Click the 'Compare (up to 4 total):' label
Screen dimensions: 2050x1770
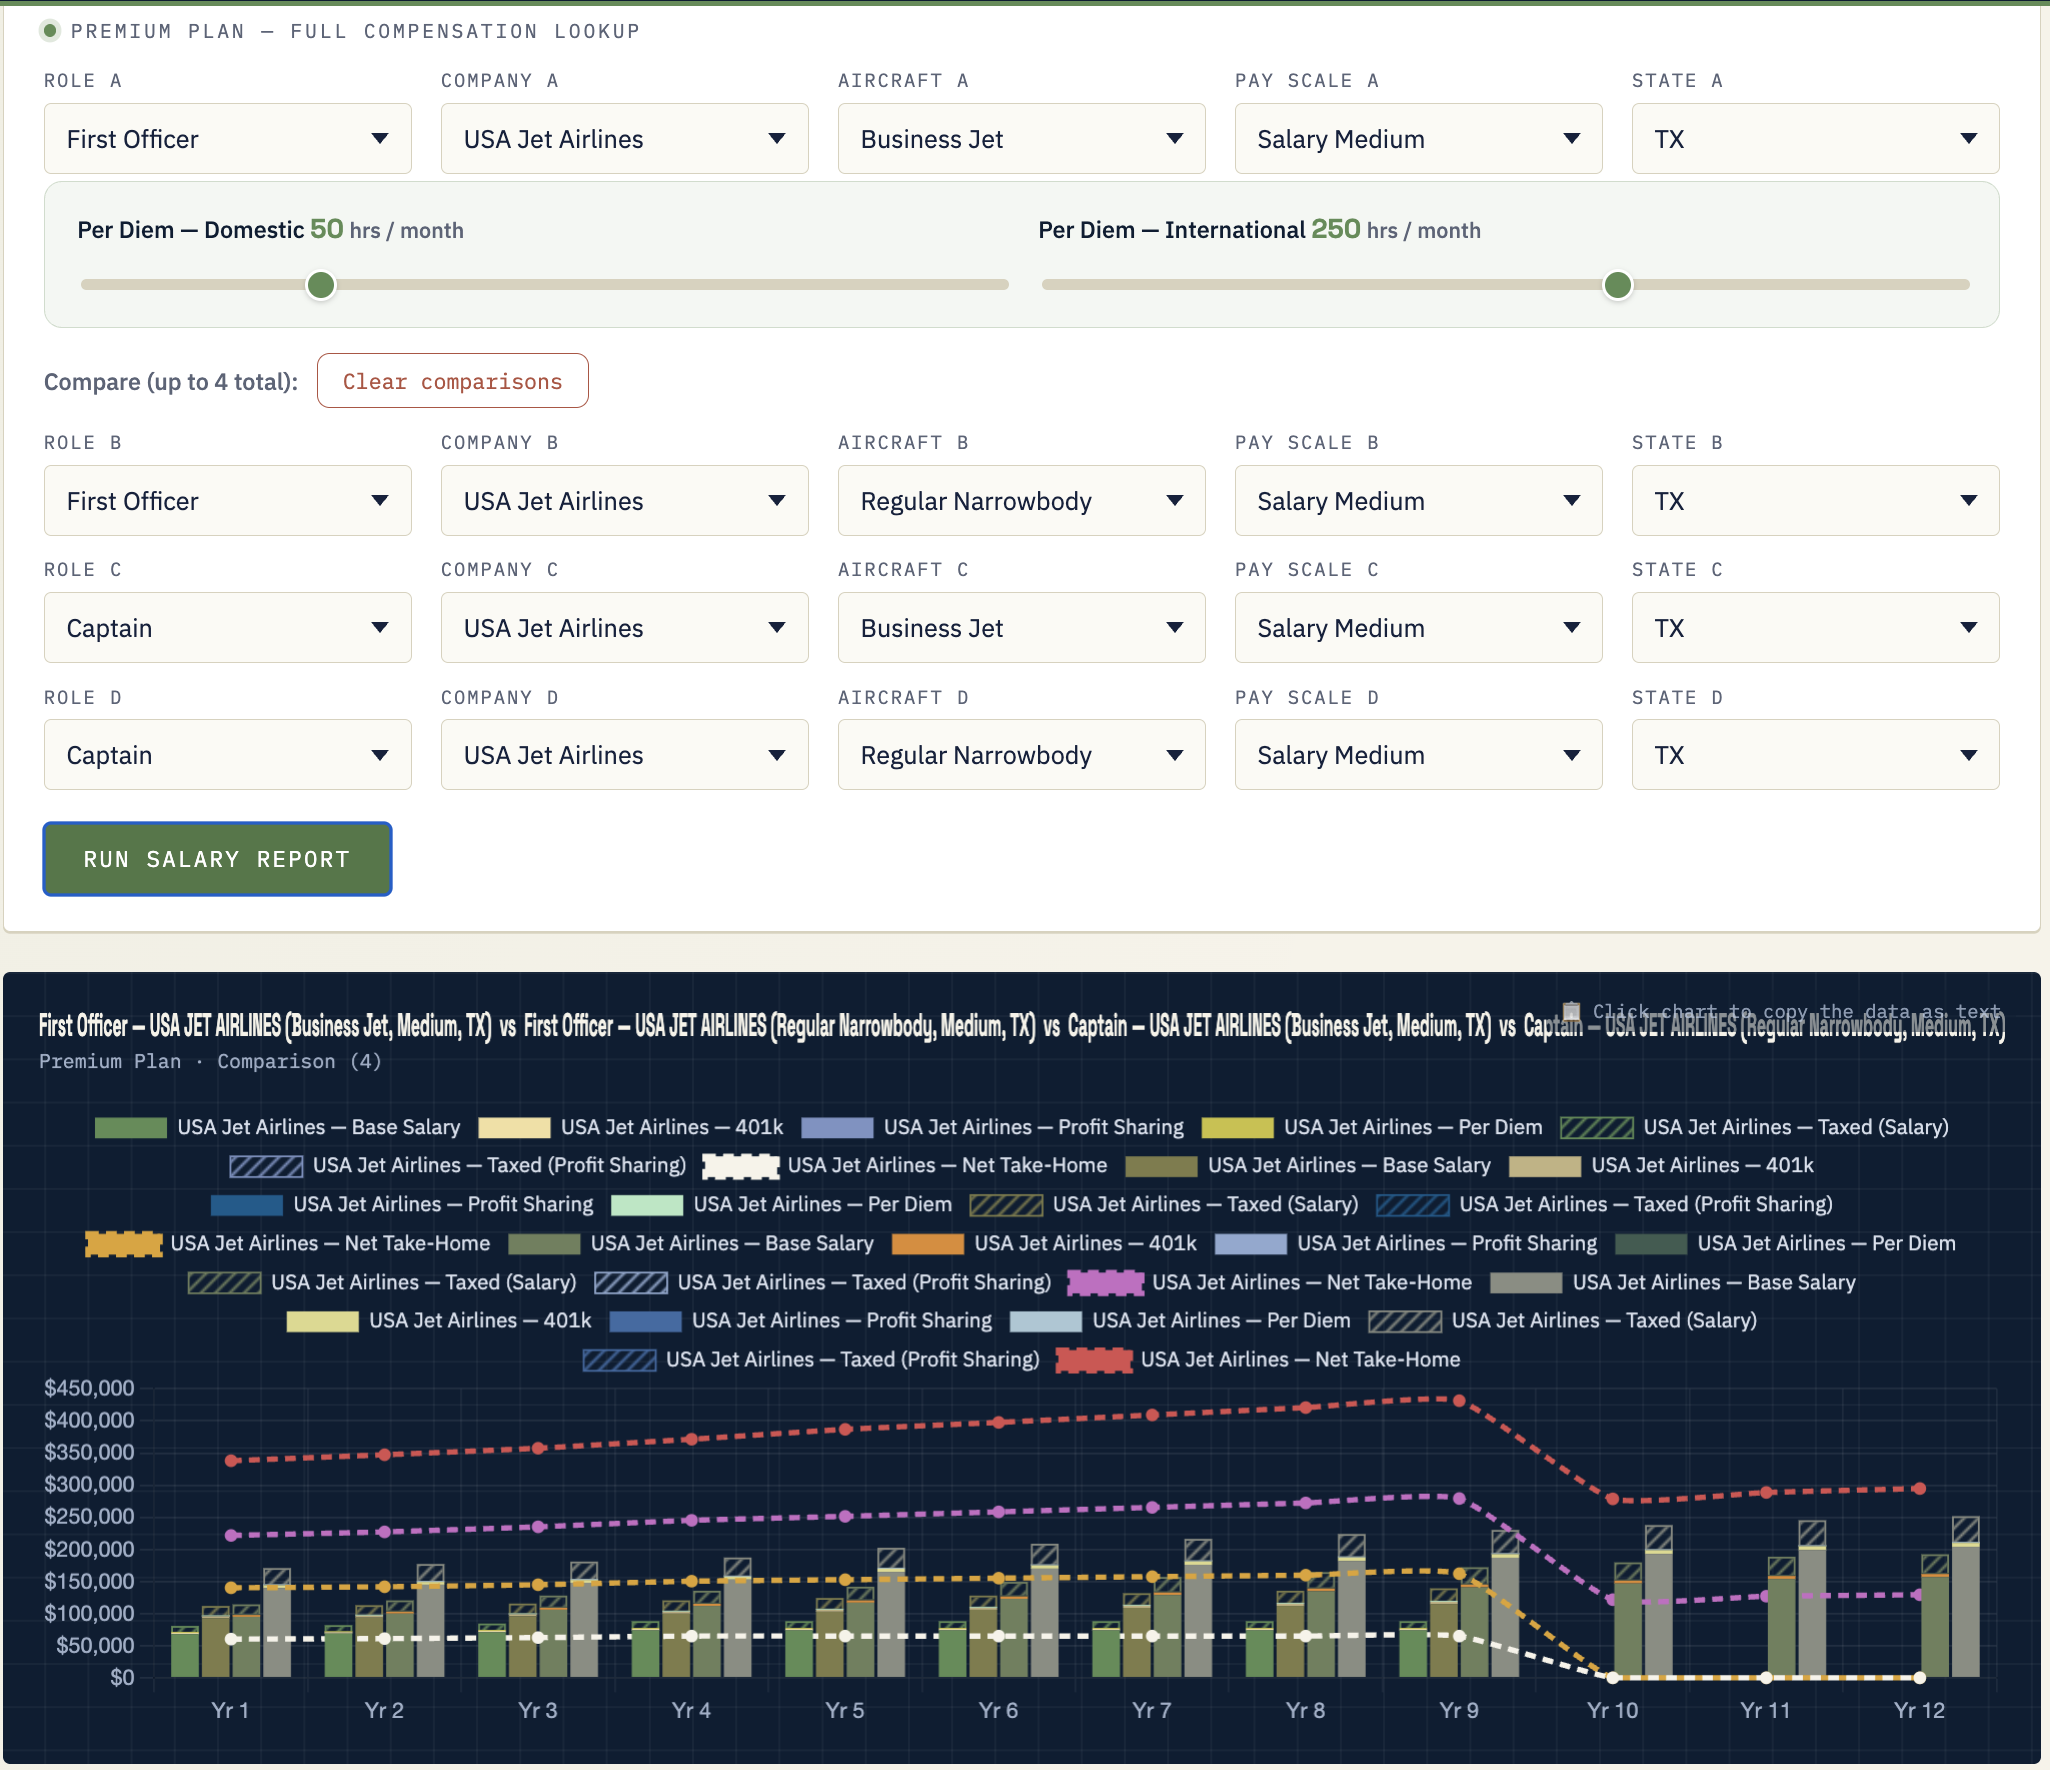tap(171, 382)
